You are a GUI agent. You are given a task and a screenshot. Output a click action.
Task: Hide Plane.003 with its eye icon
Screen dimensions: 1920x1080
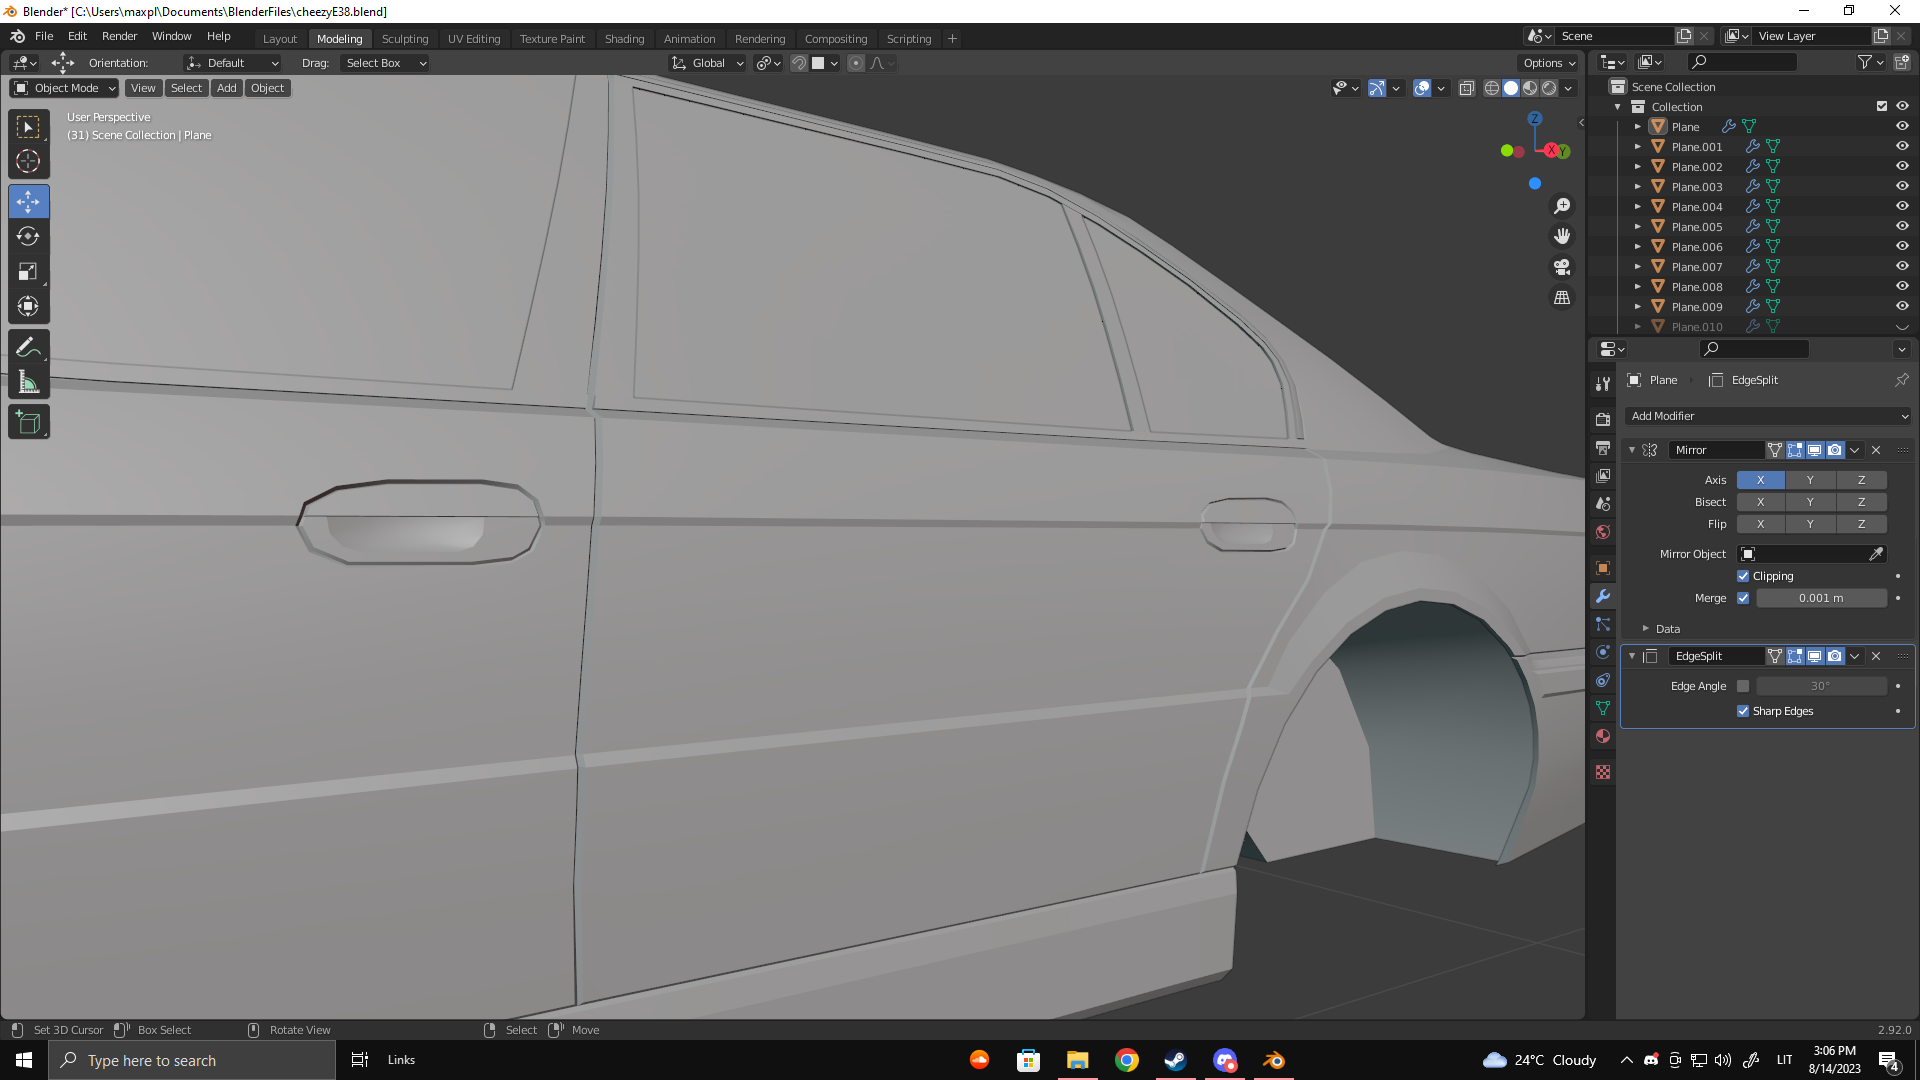pyautogui.click(x=1902, y=187)
